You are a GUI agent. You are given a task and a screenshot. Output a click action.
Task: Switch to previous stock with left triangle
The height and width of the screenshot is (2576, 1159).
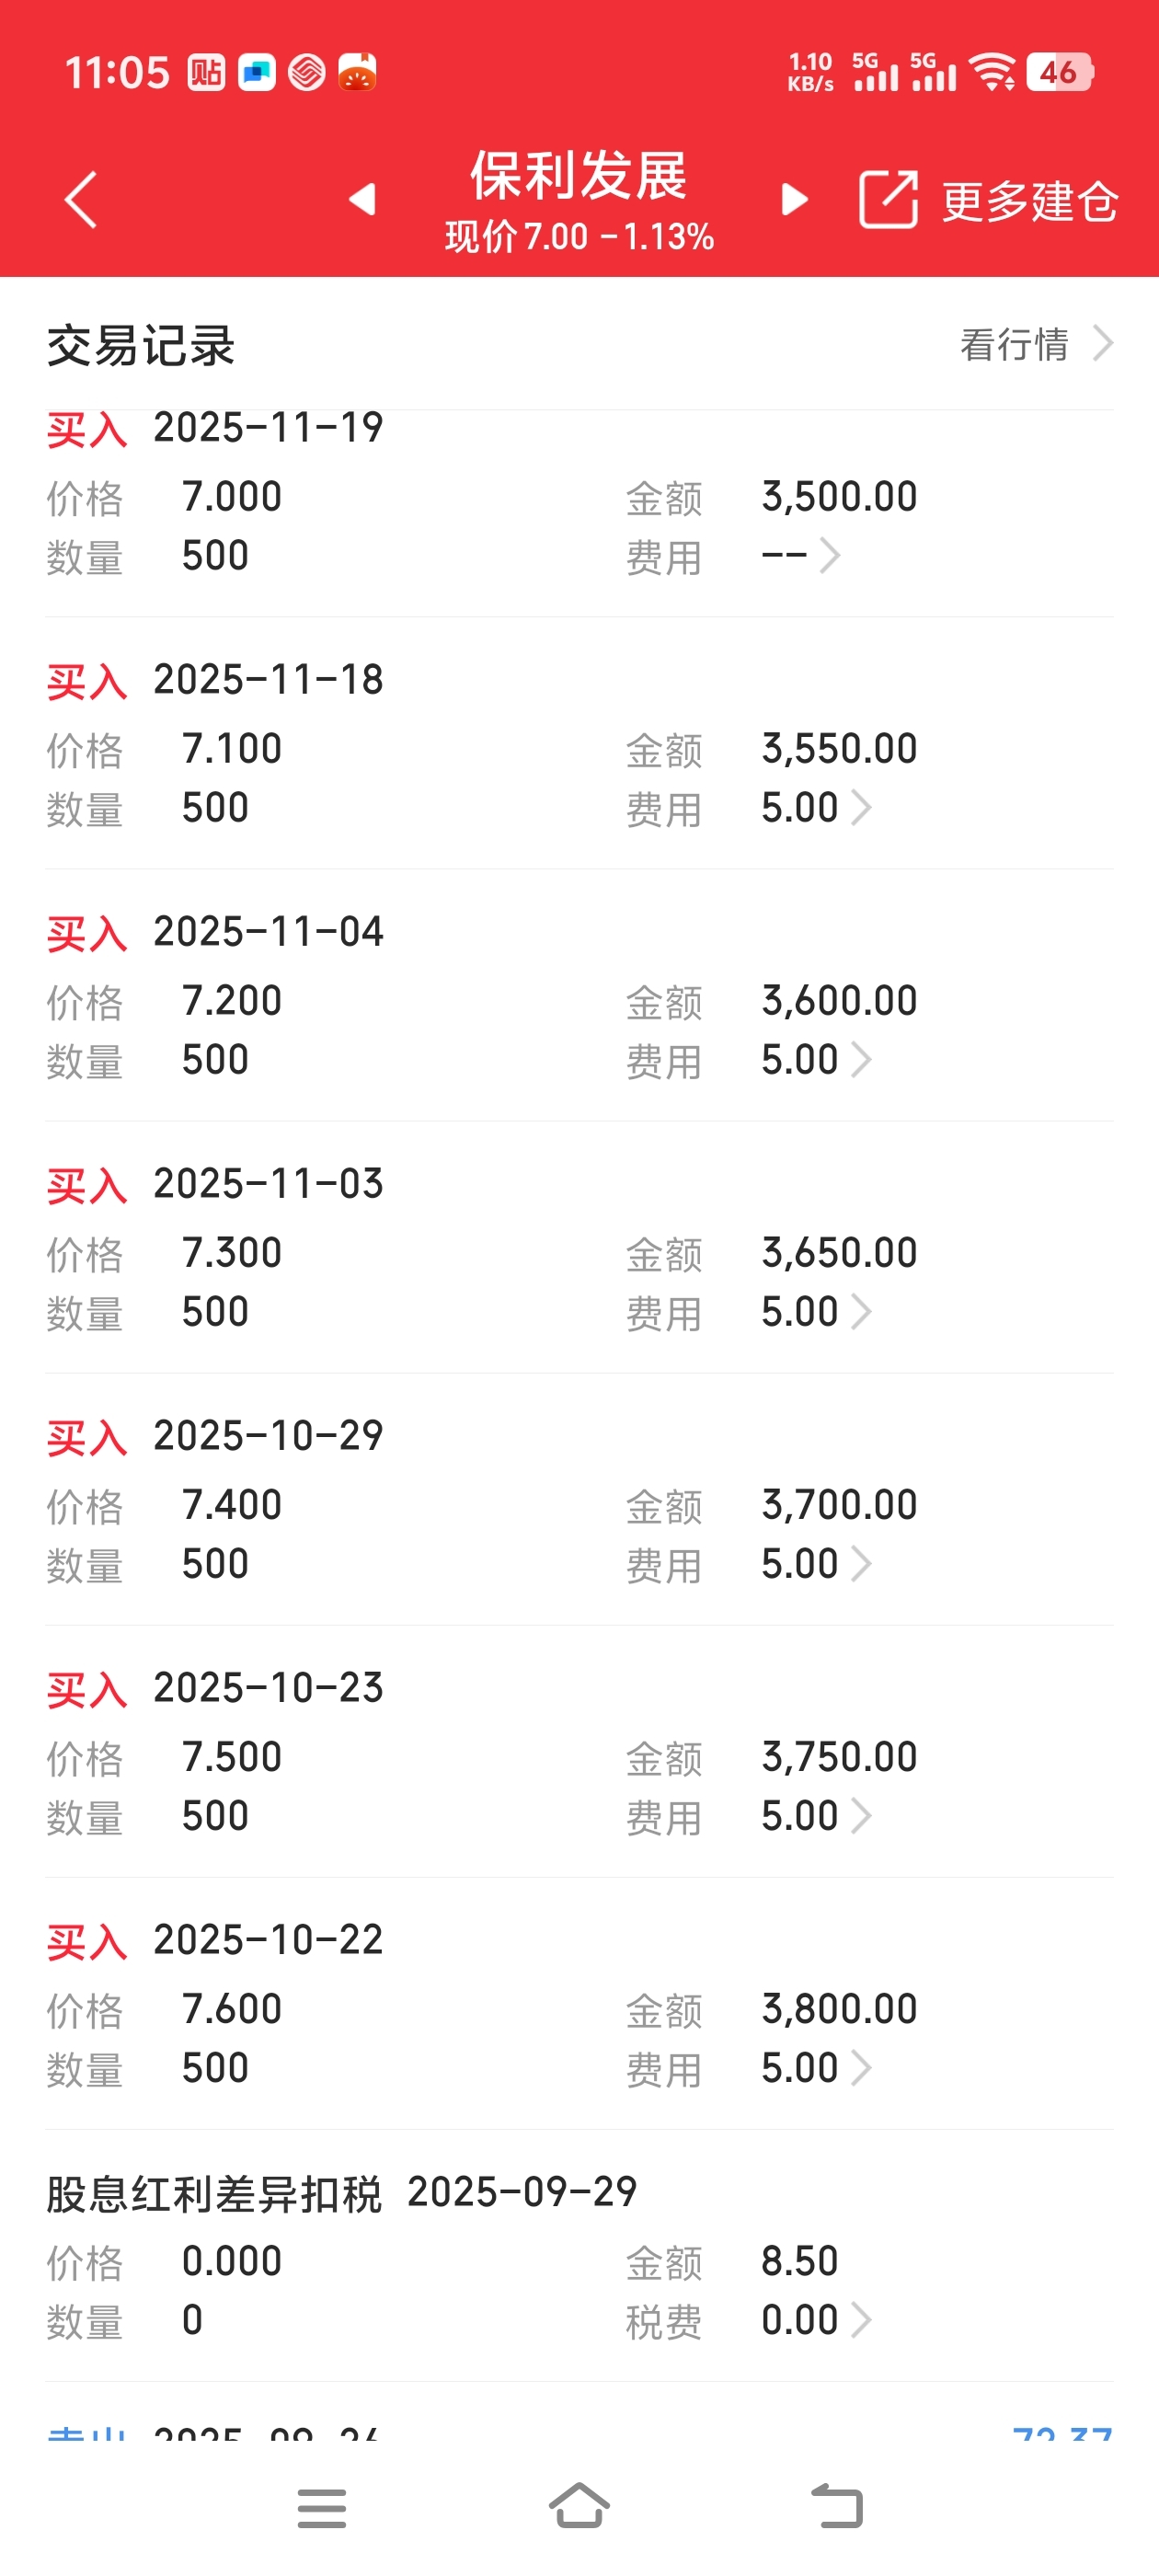pyautogui.click(x=362, y=200)
